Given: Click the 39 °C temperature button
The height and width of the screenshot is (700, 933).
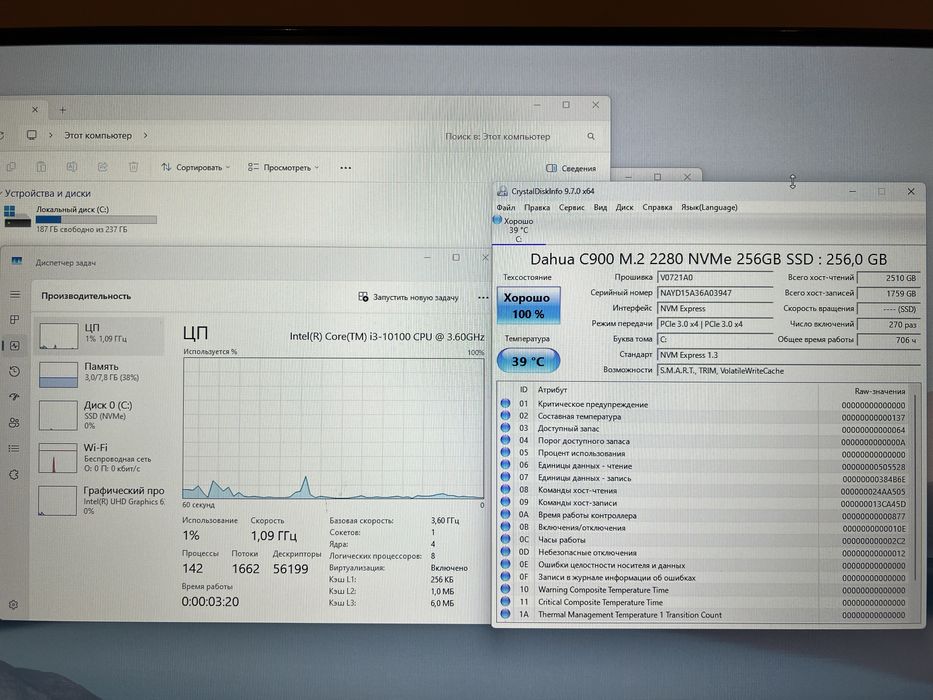Looking at the screenshot, I should tap(528, 361).
